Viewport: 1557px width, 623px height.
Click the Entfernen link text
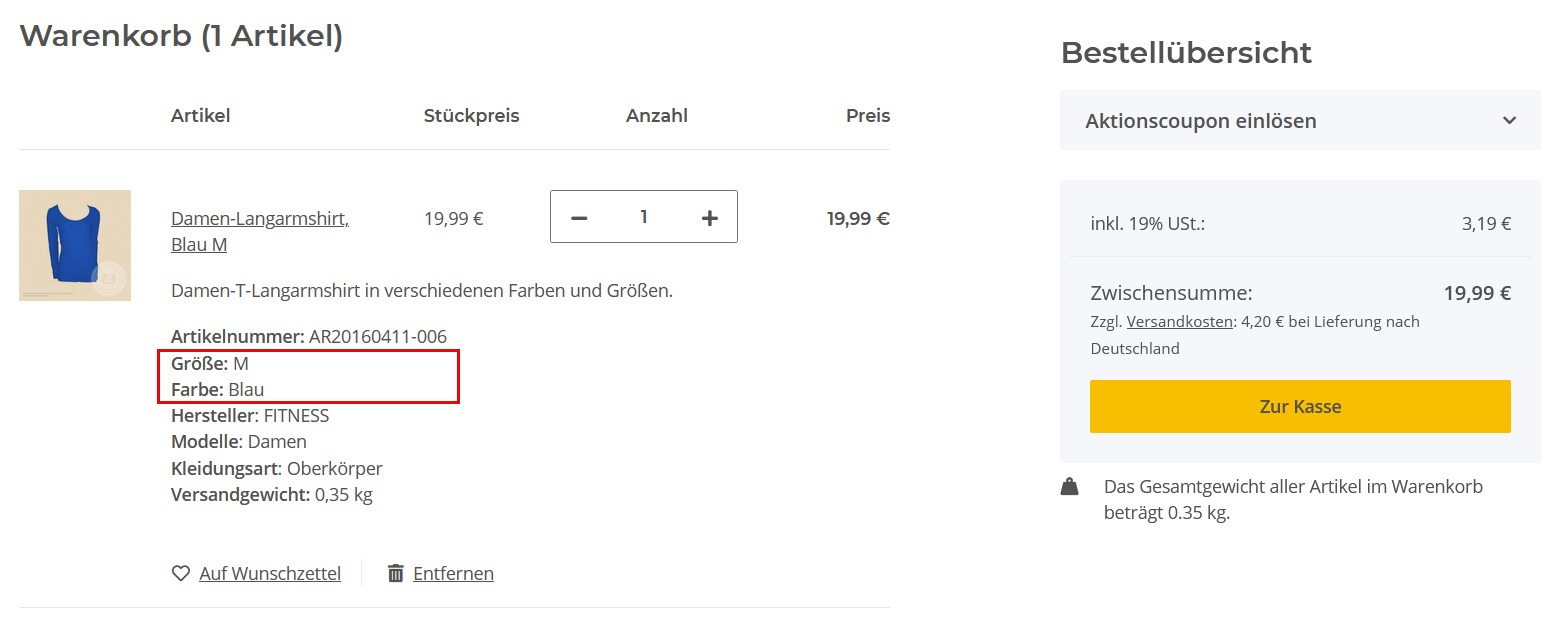(453, 573)
